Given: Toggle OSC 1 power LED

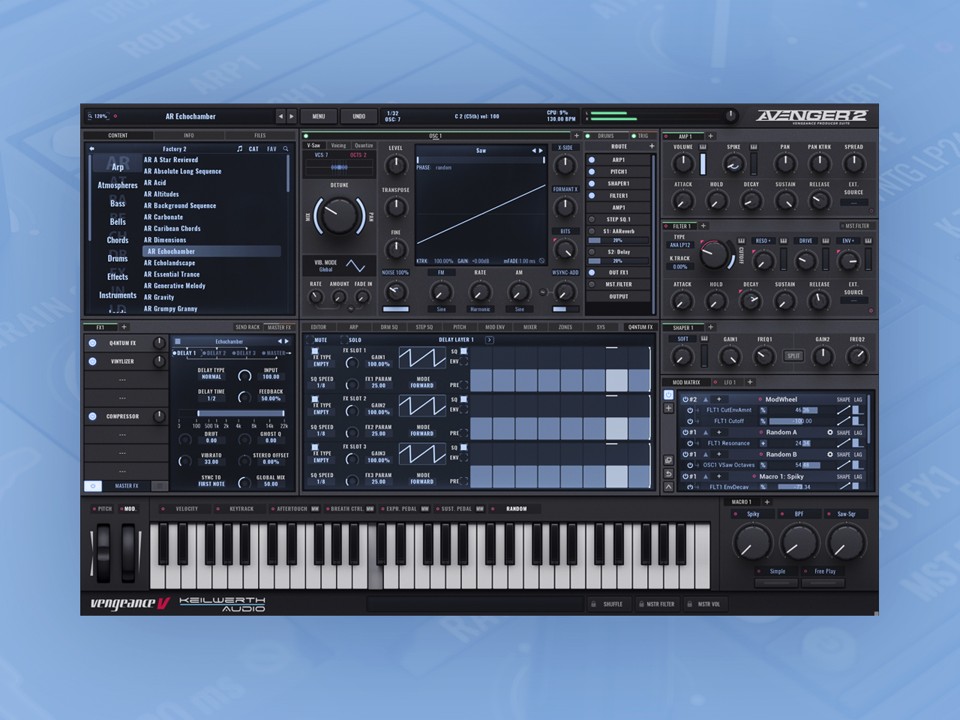Looking at the screenshot, I should tap(306, 136).
